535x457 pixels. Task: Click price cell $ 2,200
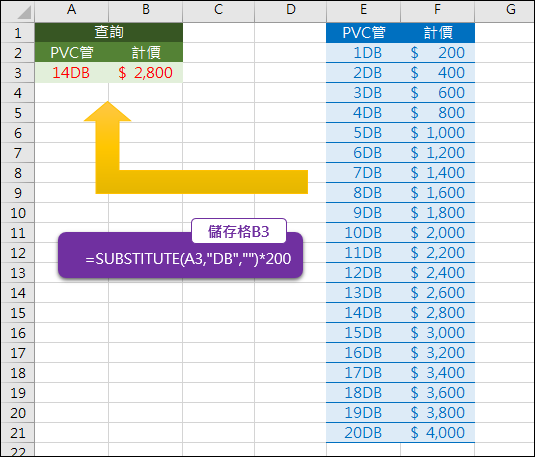coord(437,253)
